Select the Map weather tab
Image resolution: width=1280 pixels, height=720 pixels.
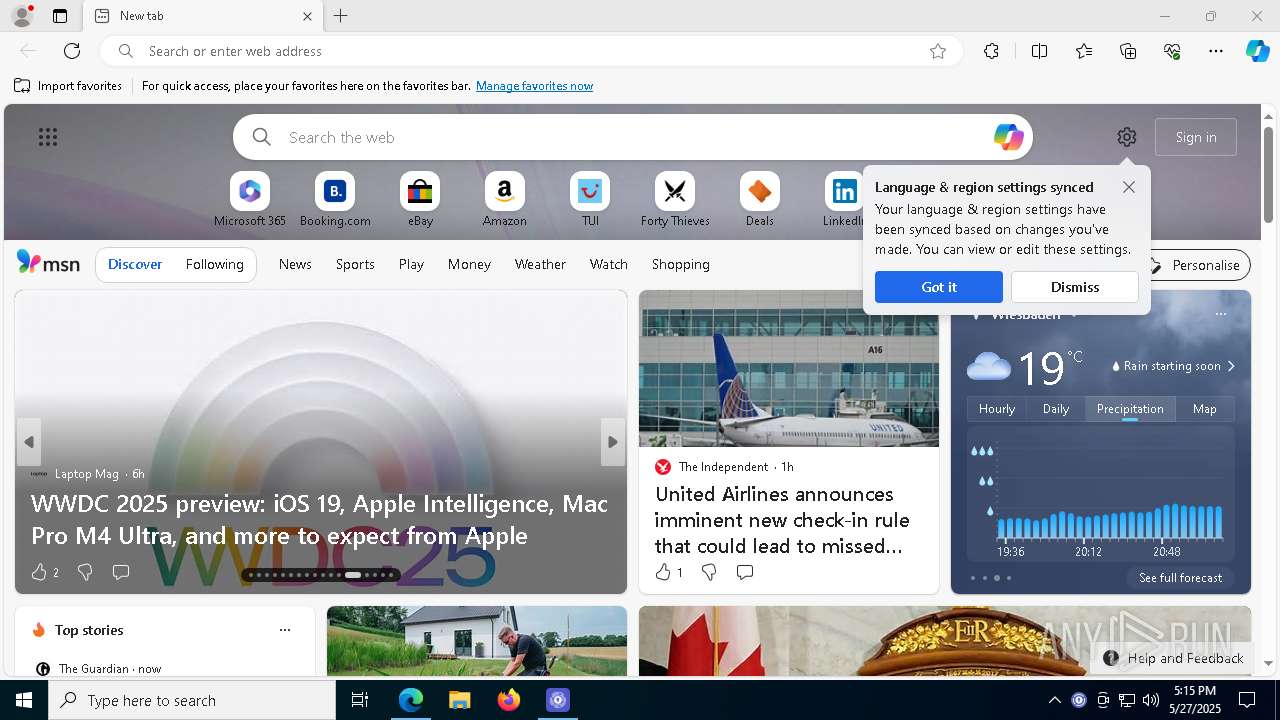pyautogui.click(x=1205, y=409)
